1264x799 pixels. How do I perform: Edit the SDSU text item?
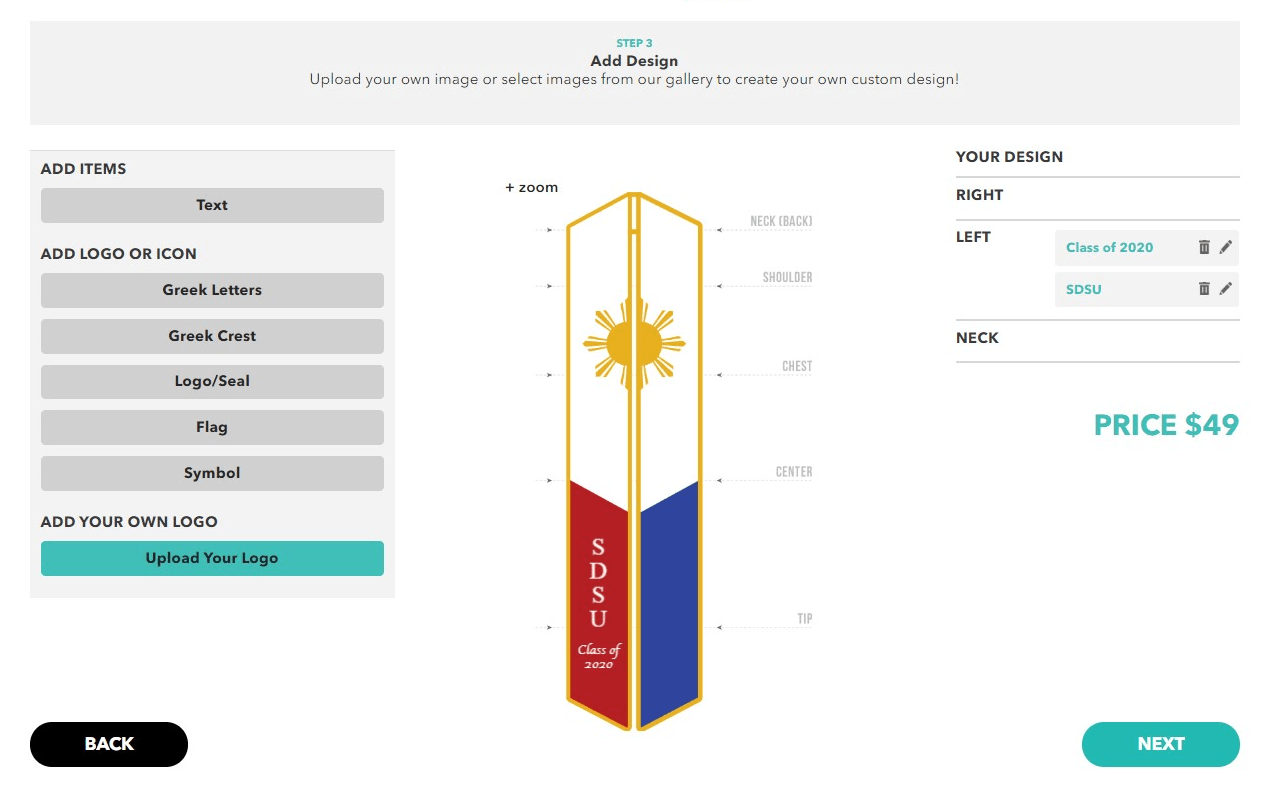[x=1226, y=289]
